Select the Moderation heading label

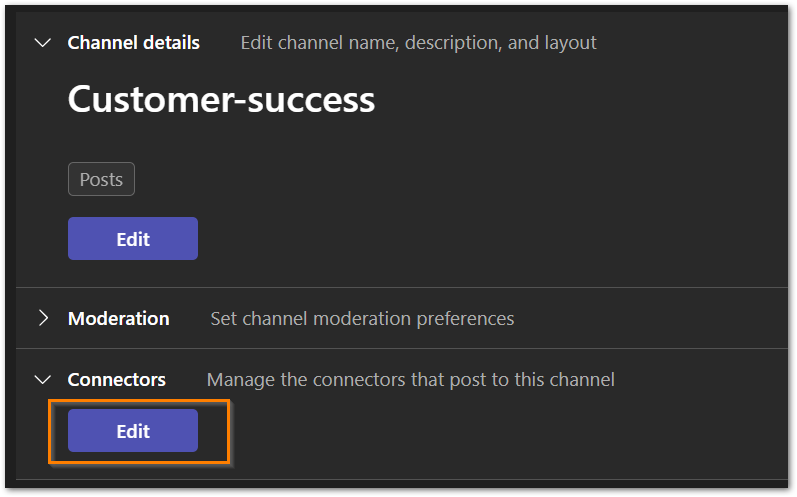(x=118, y=318)
